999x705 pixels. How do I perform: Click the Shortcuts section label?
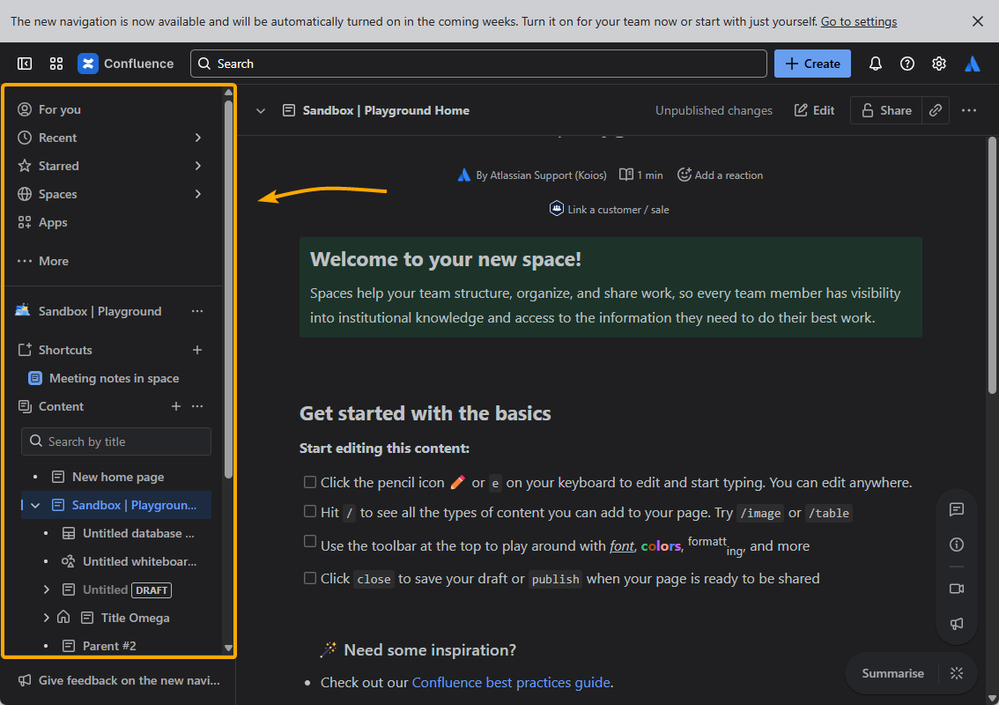point(65,350)
